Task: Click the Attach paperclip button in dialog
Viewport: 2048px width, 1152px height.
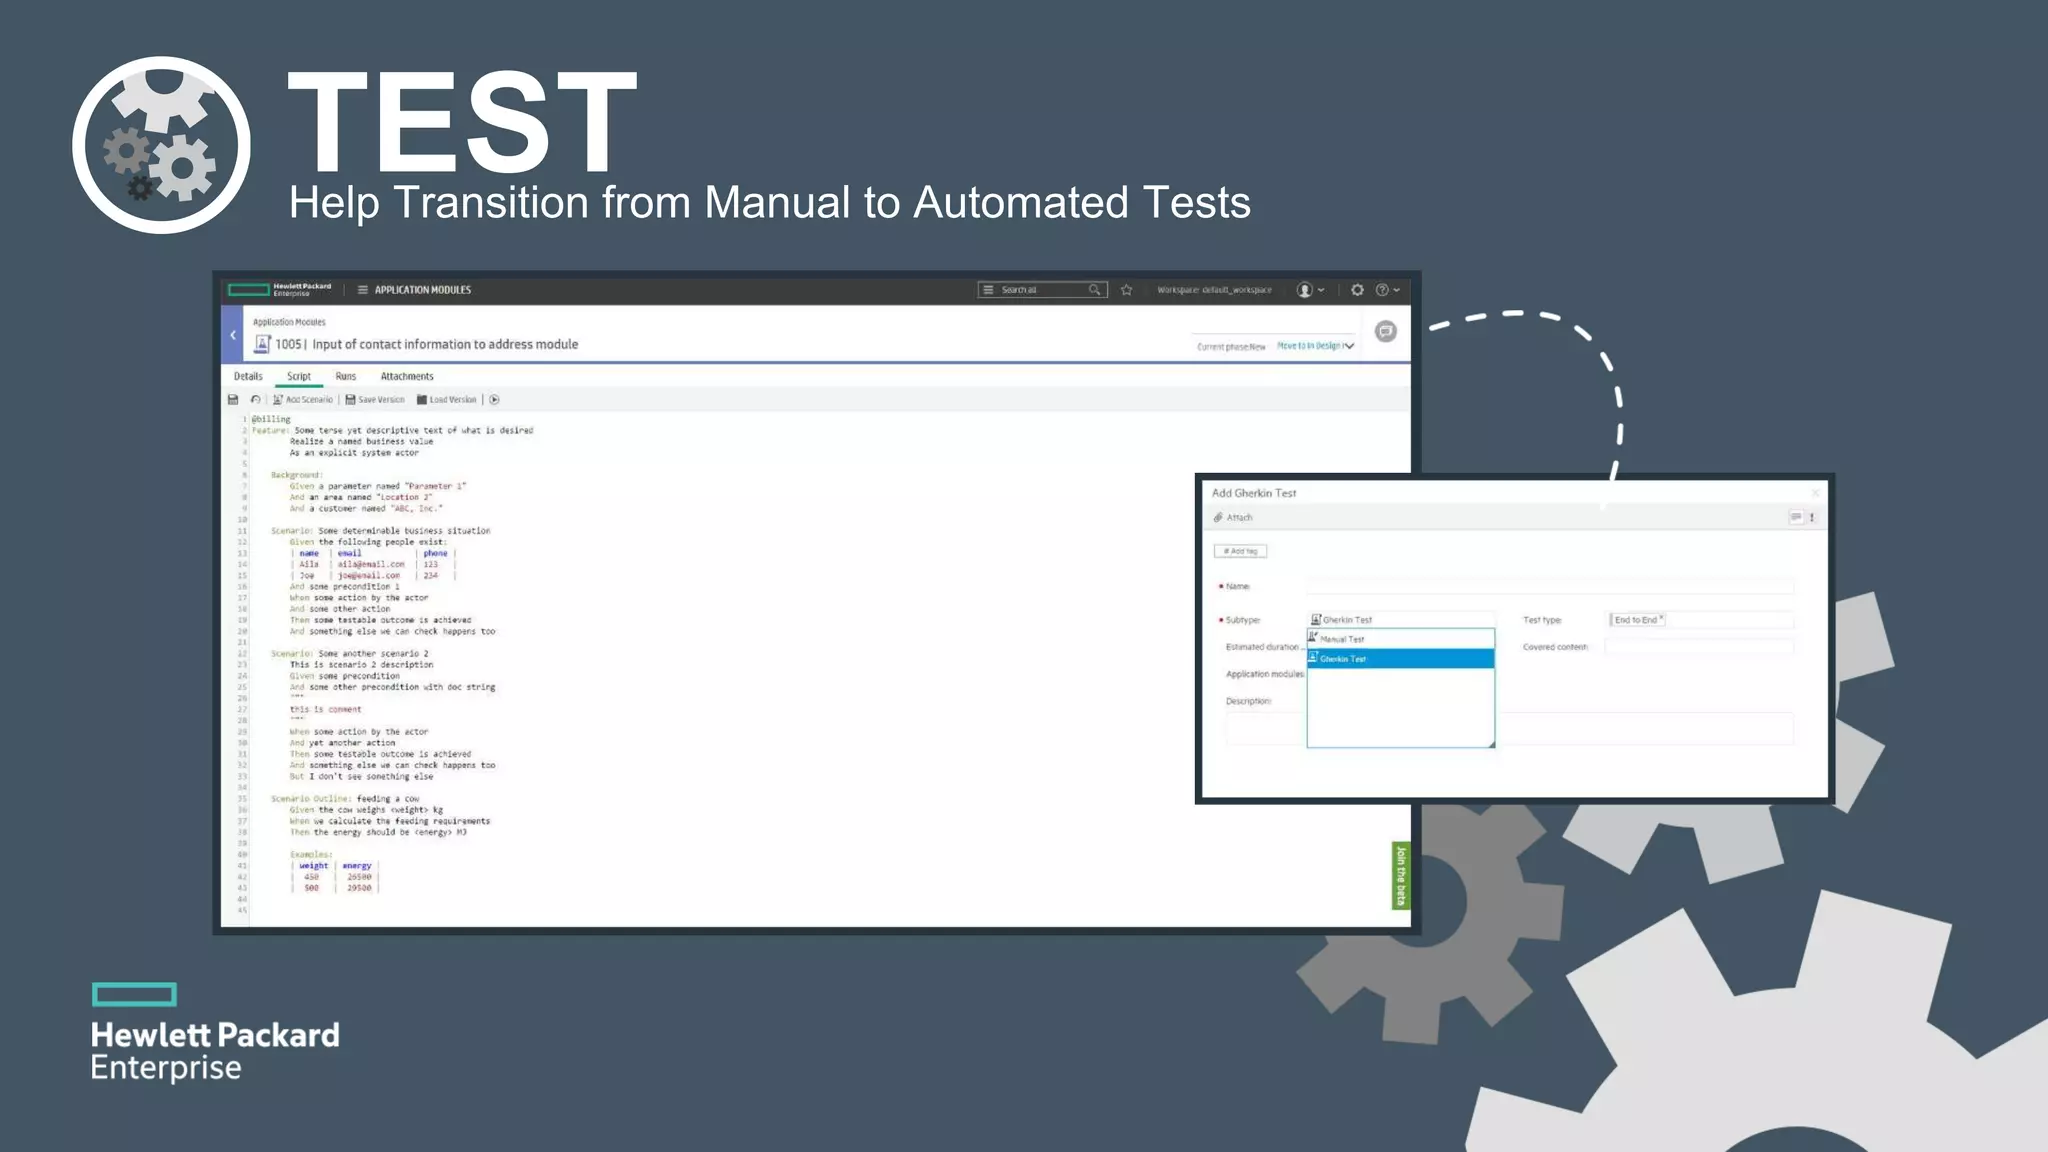Action: (1232, 518)
